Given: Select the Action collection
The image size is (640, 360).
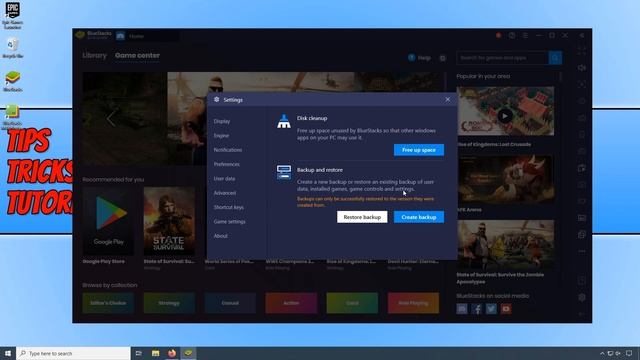Looking at the screenshot, I should [x=291, y=303].
